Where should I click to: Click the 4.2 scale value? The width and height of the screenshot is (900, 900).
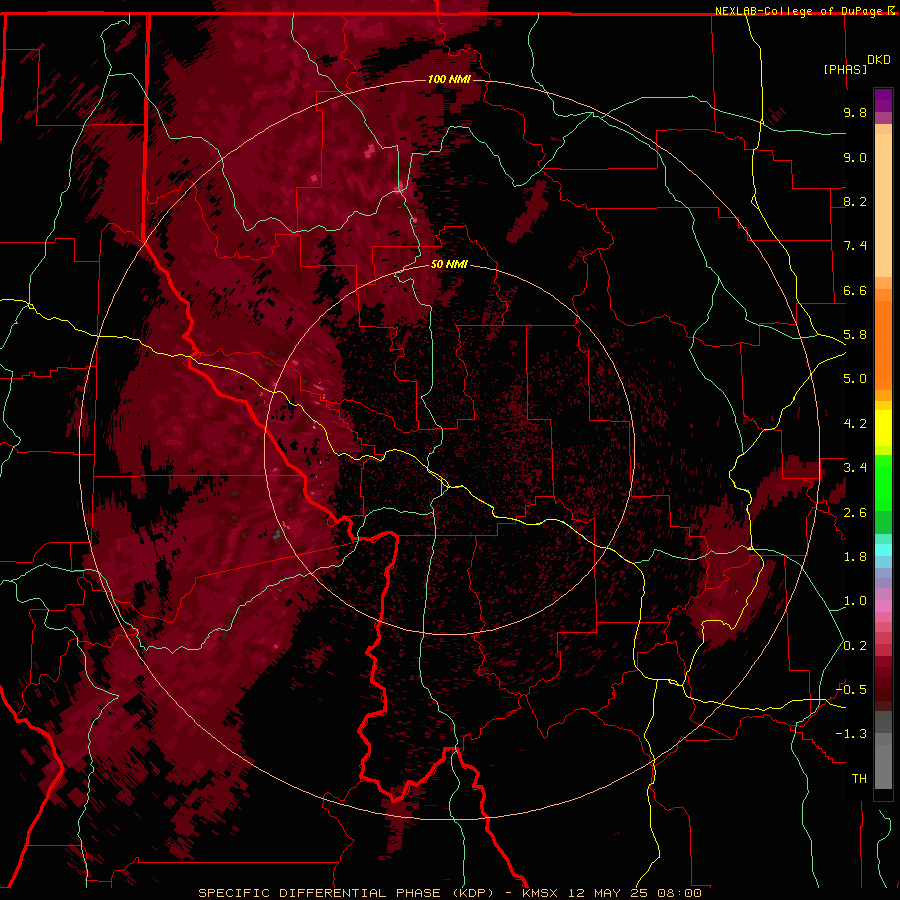[855, 424]
